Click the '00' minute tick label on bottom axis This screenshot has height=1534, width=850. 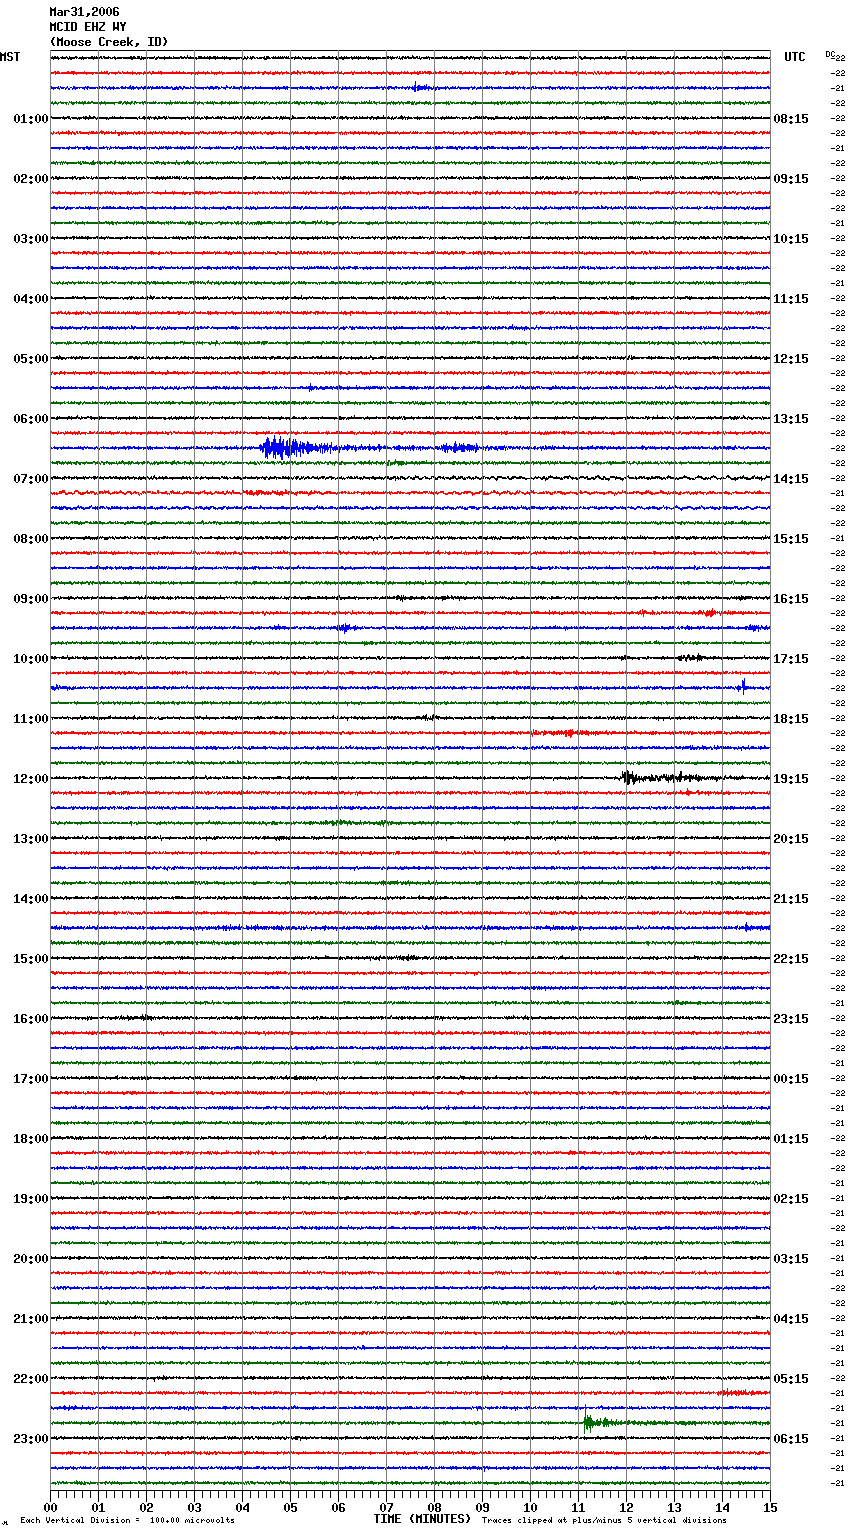point(50,1507)
